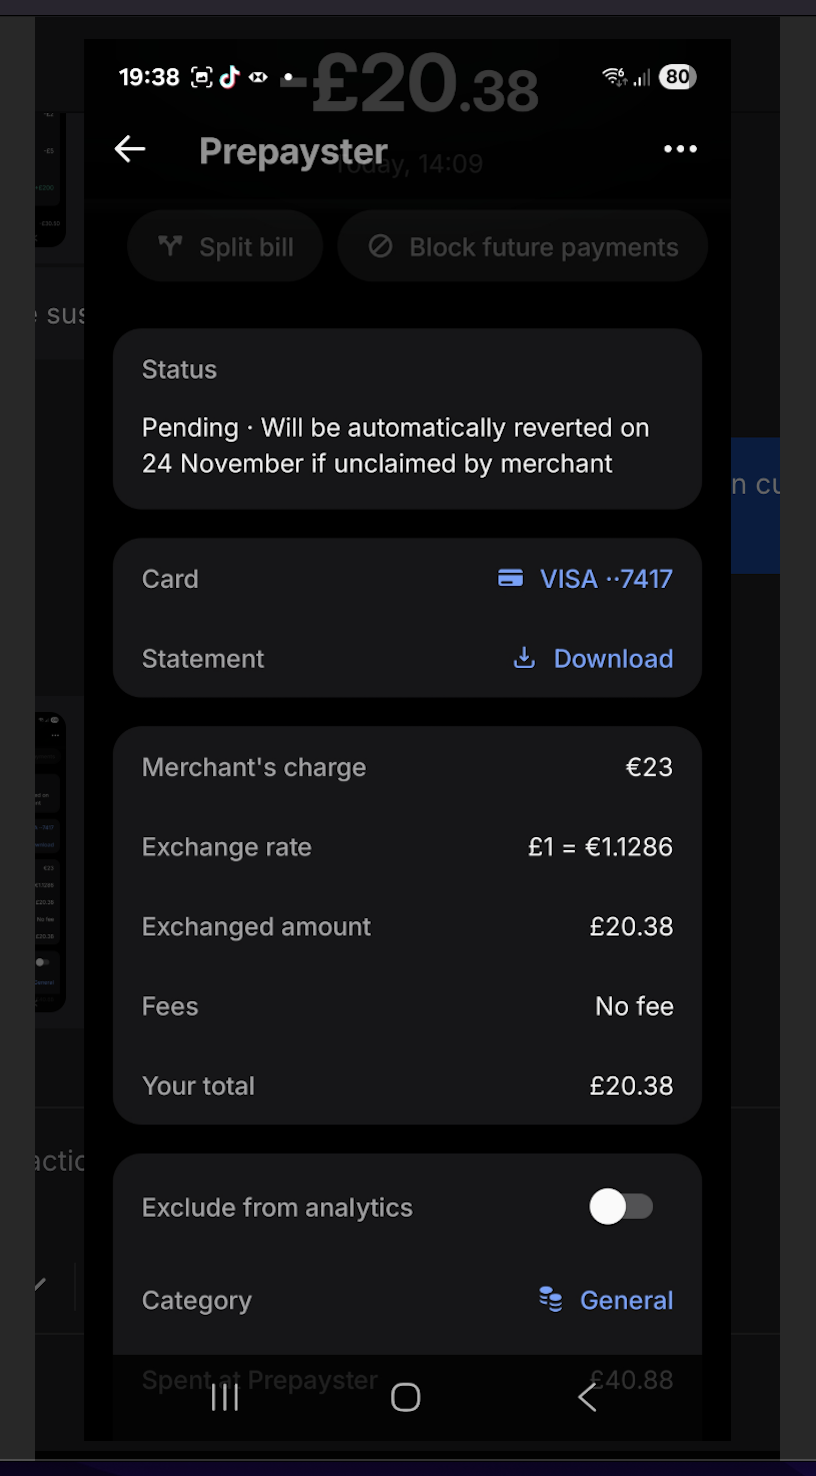Click the category coins icon
The width and height of the screenshot is (816, 1476).
(x=550, y=1299)
